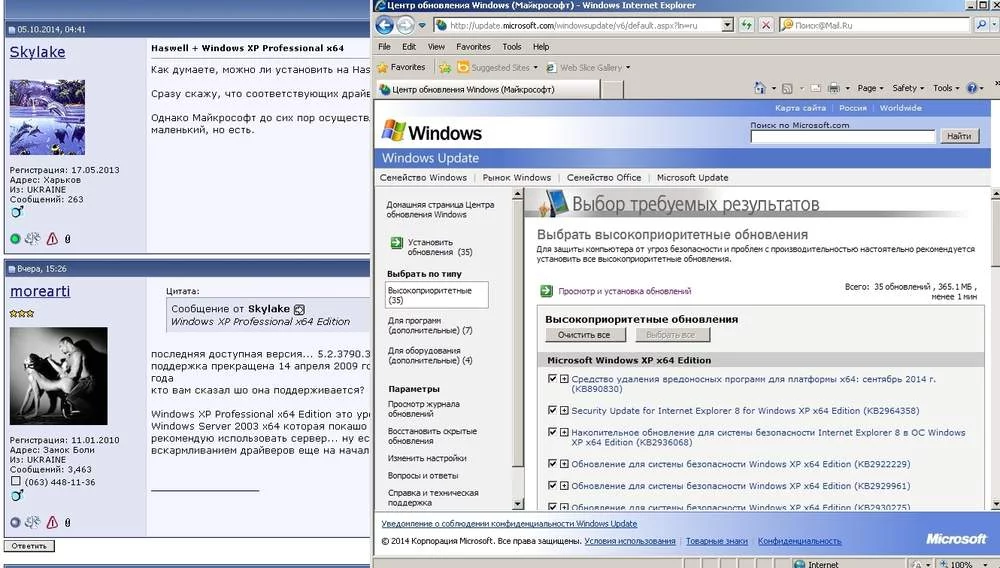Click the Read Mail envelope icon
Screen dimensions: 1000x568
pos(816,89)
